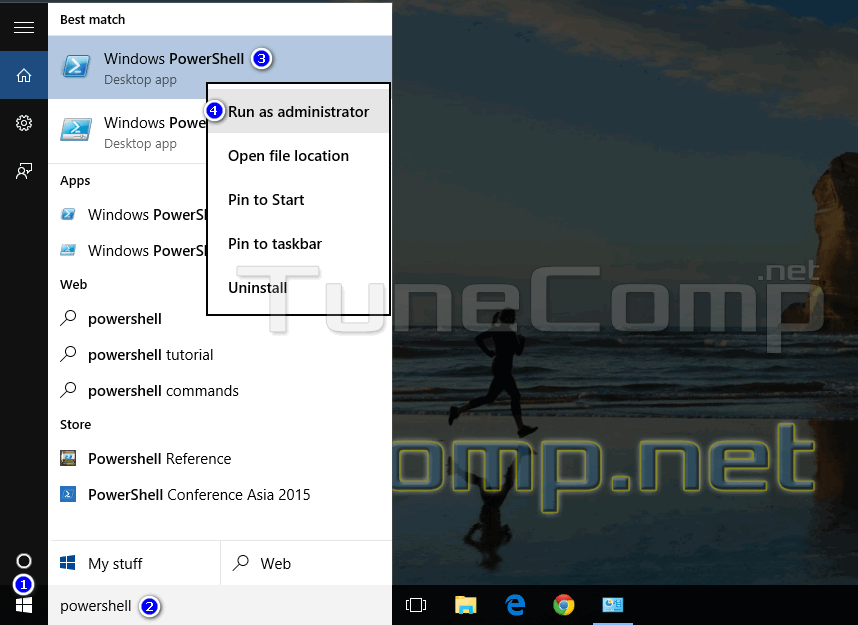Image resolution: width=858 pixels, height=625 pixels.
Task: Open the "powershell tutorial" web suggestion
Action: coord(220,355)
